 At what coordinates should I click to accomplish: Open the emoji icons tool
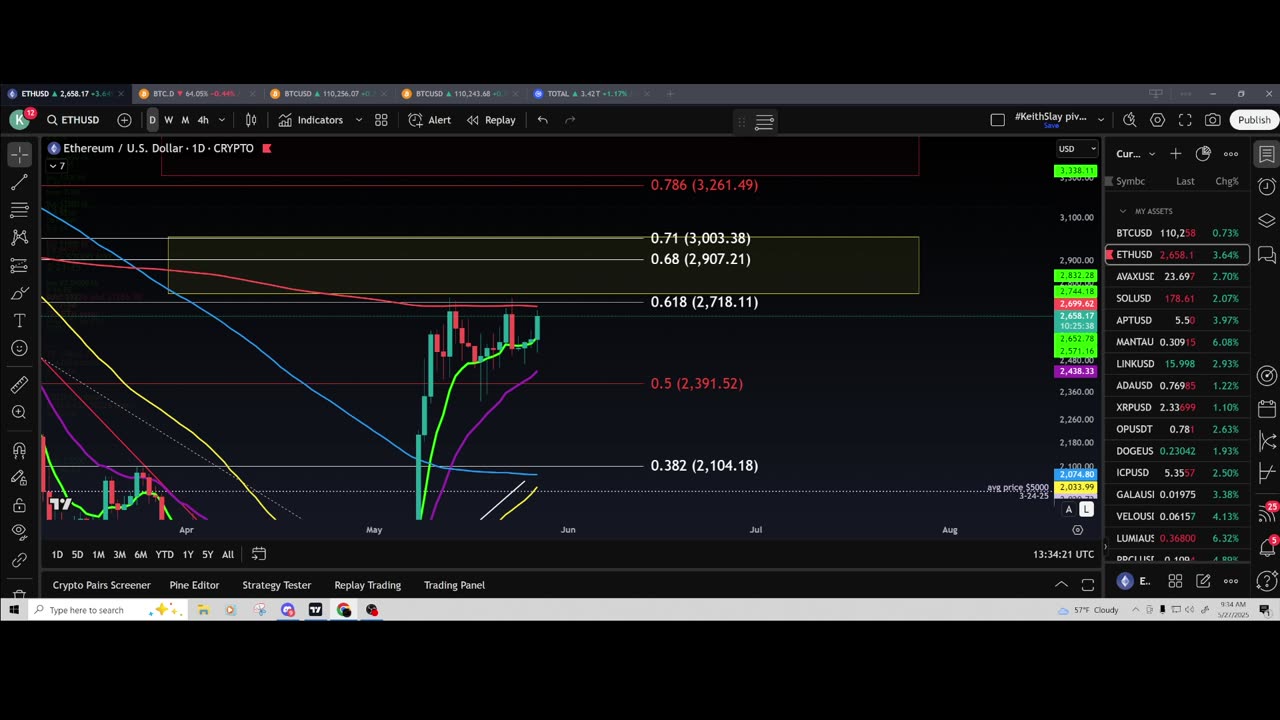pos(19,348)
